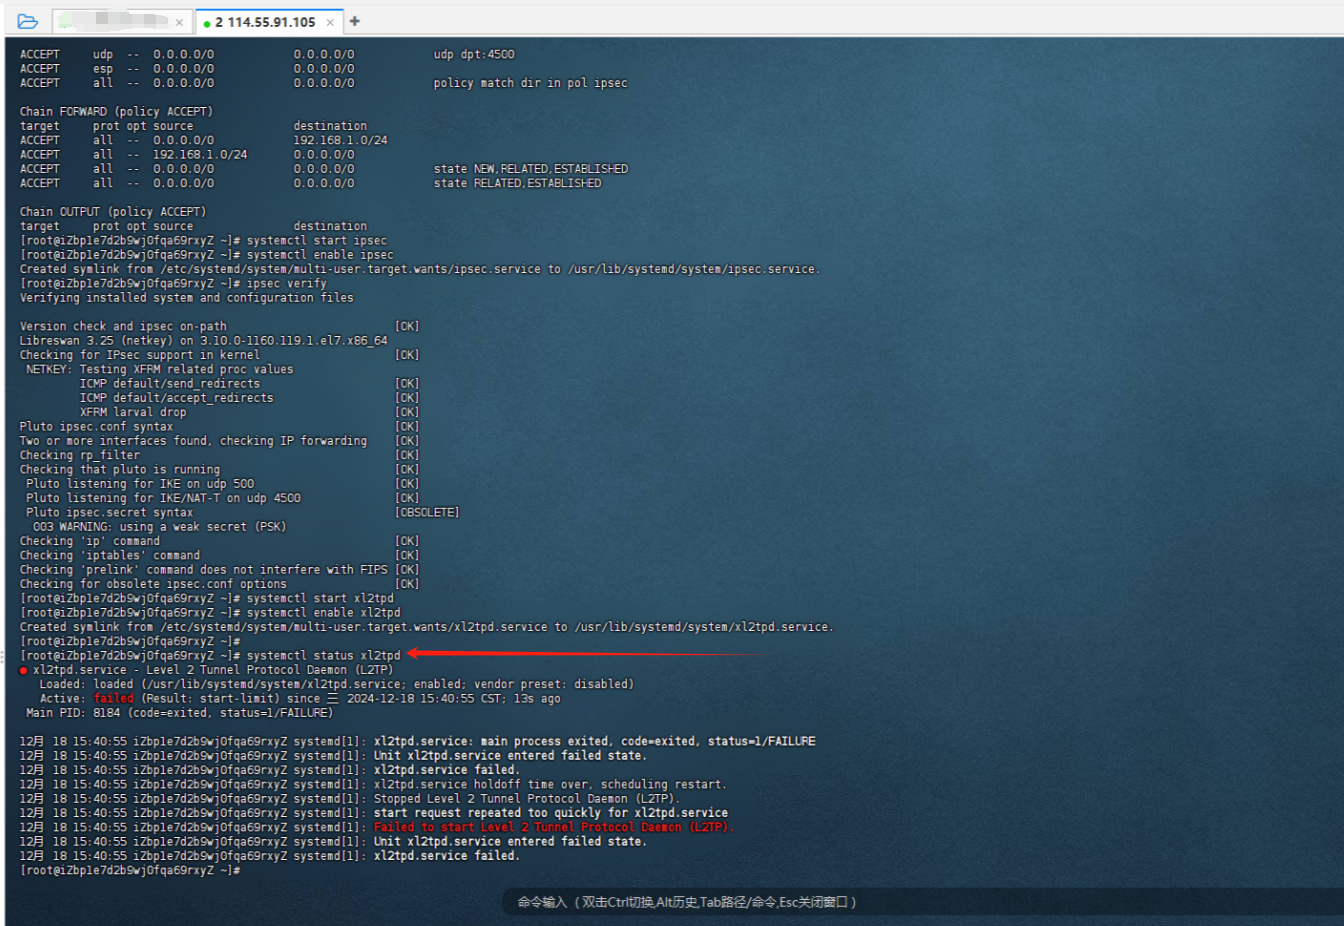Screen dimensions: 1344x926
Task: Click the 'Chain FORWARD (policy ACCEPT)' line
Action: tap(116, 112)
